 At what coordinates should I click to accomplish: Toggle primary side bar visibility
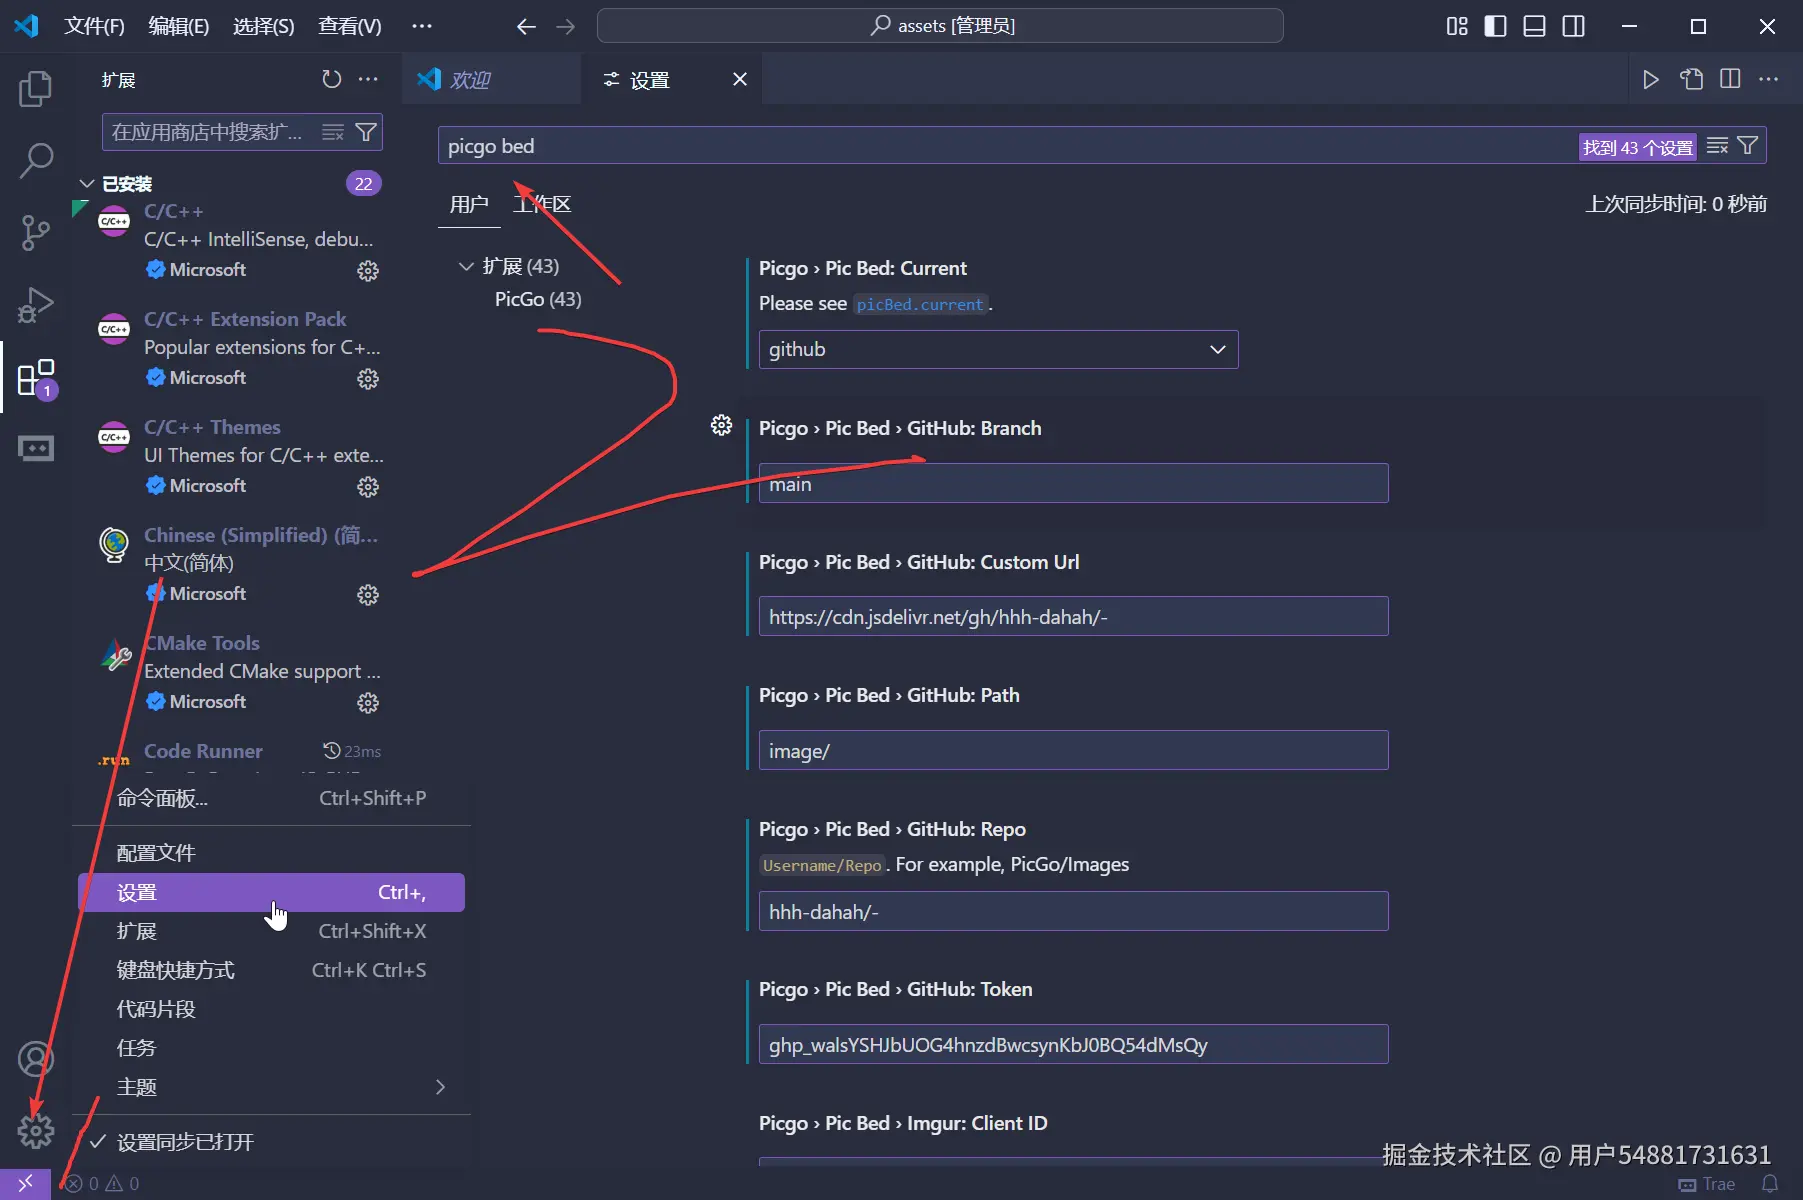[1495, 26]
